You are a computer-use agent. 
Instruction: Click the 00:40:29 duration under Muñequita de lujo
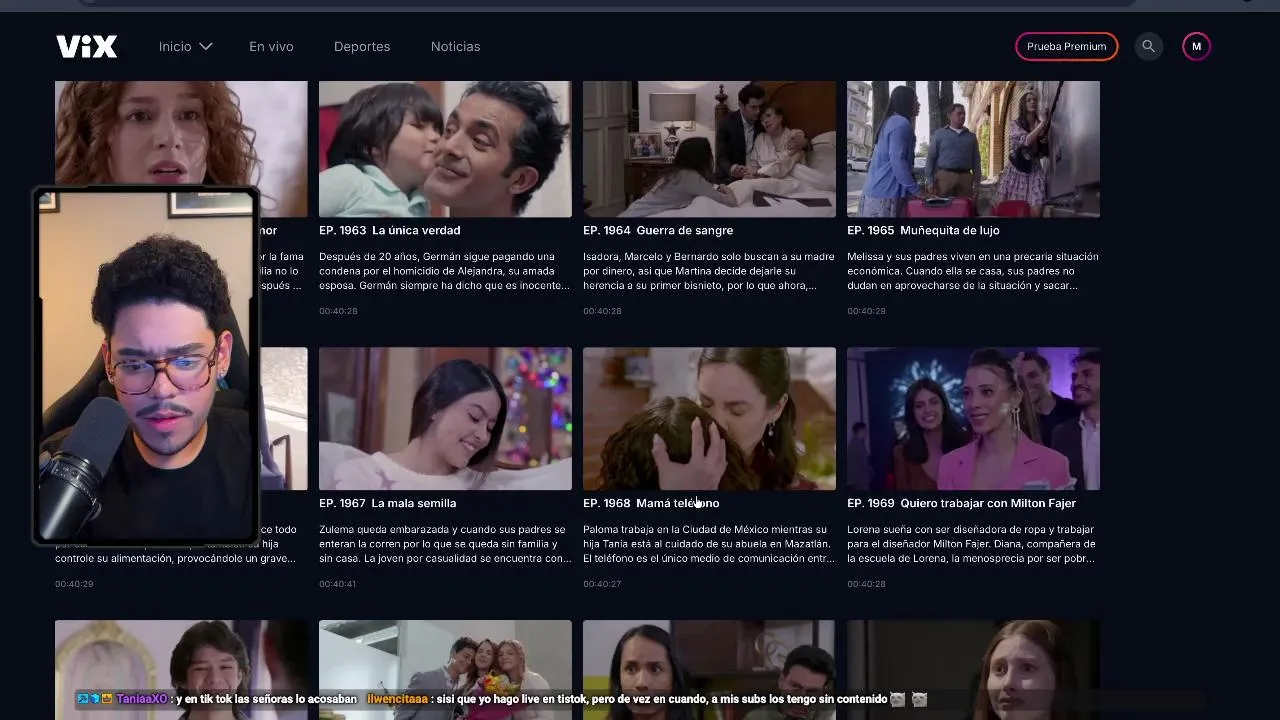866,311
